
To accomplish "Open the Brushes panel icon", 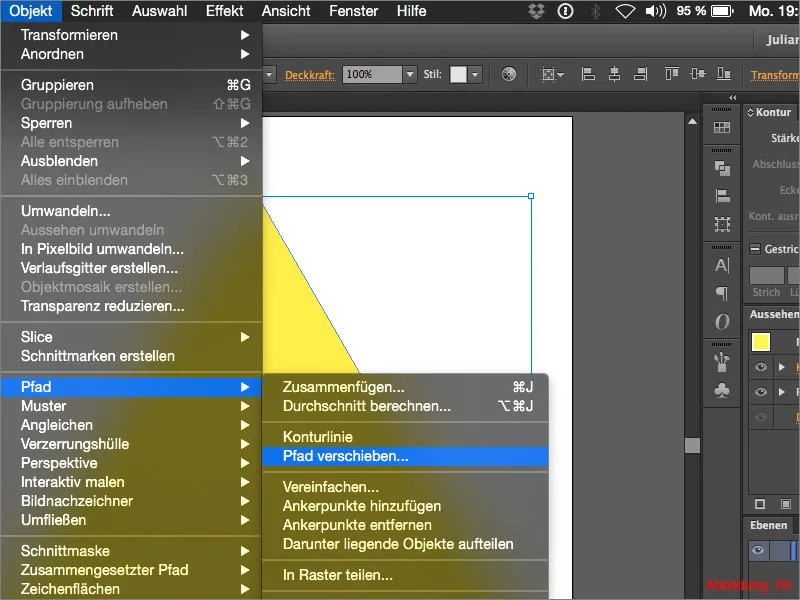I will point(721,362).
